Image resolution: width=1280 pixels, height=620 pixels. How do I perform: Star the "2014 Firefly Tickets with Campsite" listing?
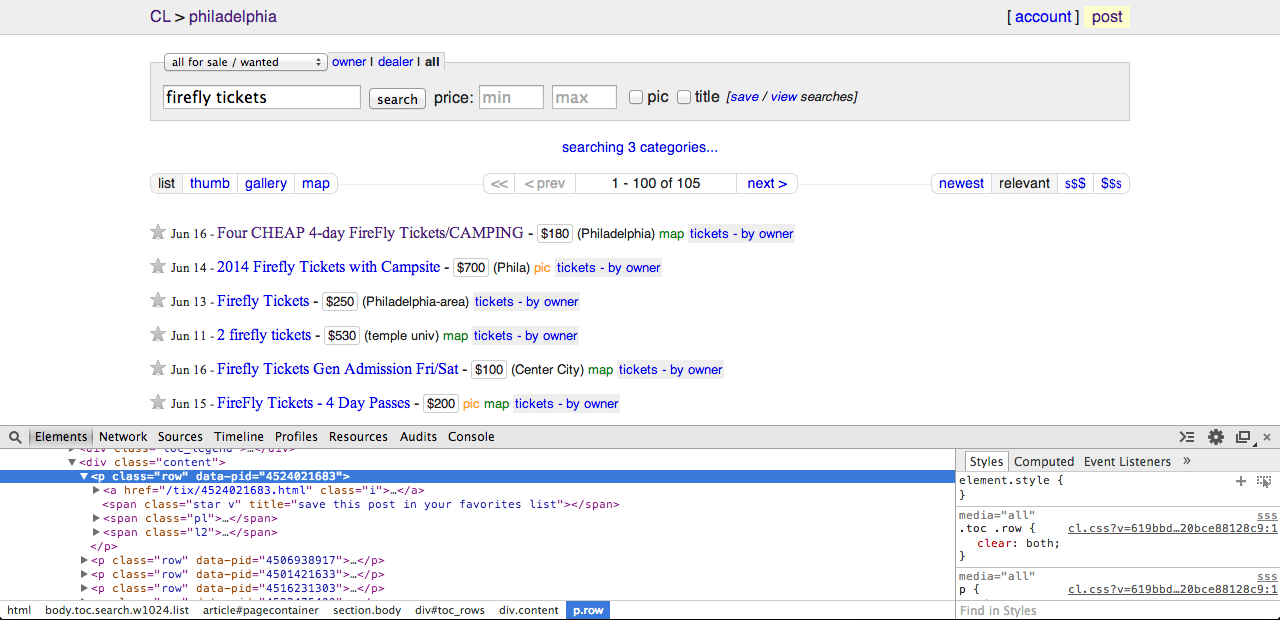click(157, 267)
